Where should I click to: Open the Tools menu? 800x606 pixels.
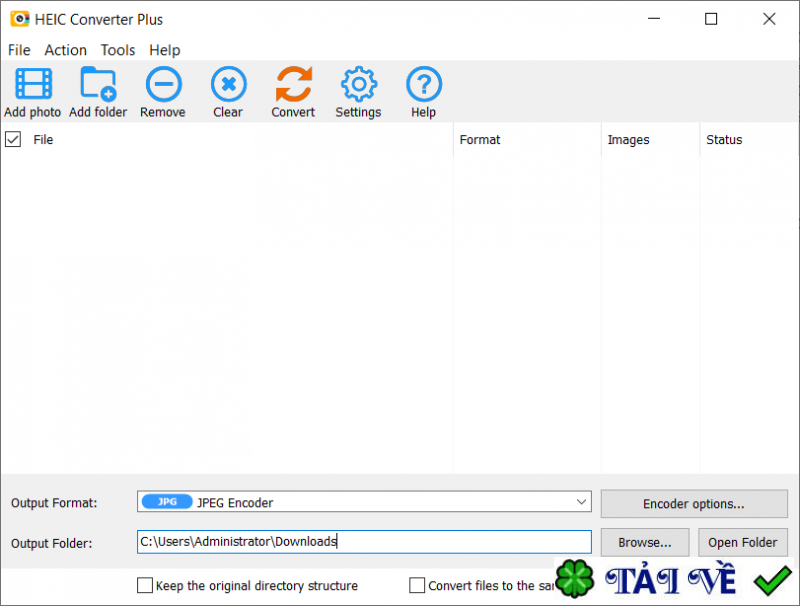[x=118, y=50]
